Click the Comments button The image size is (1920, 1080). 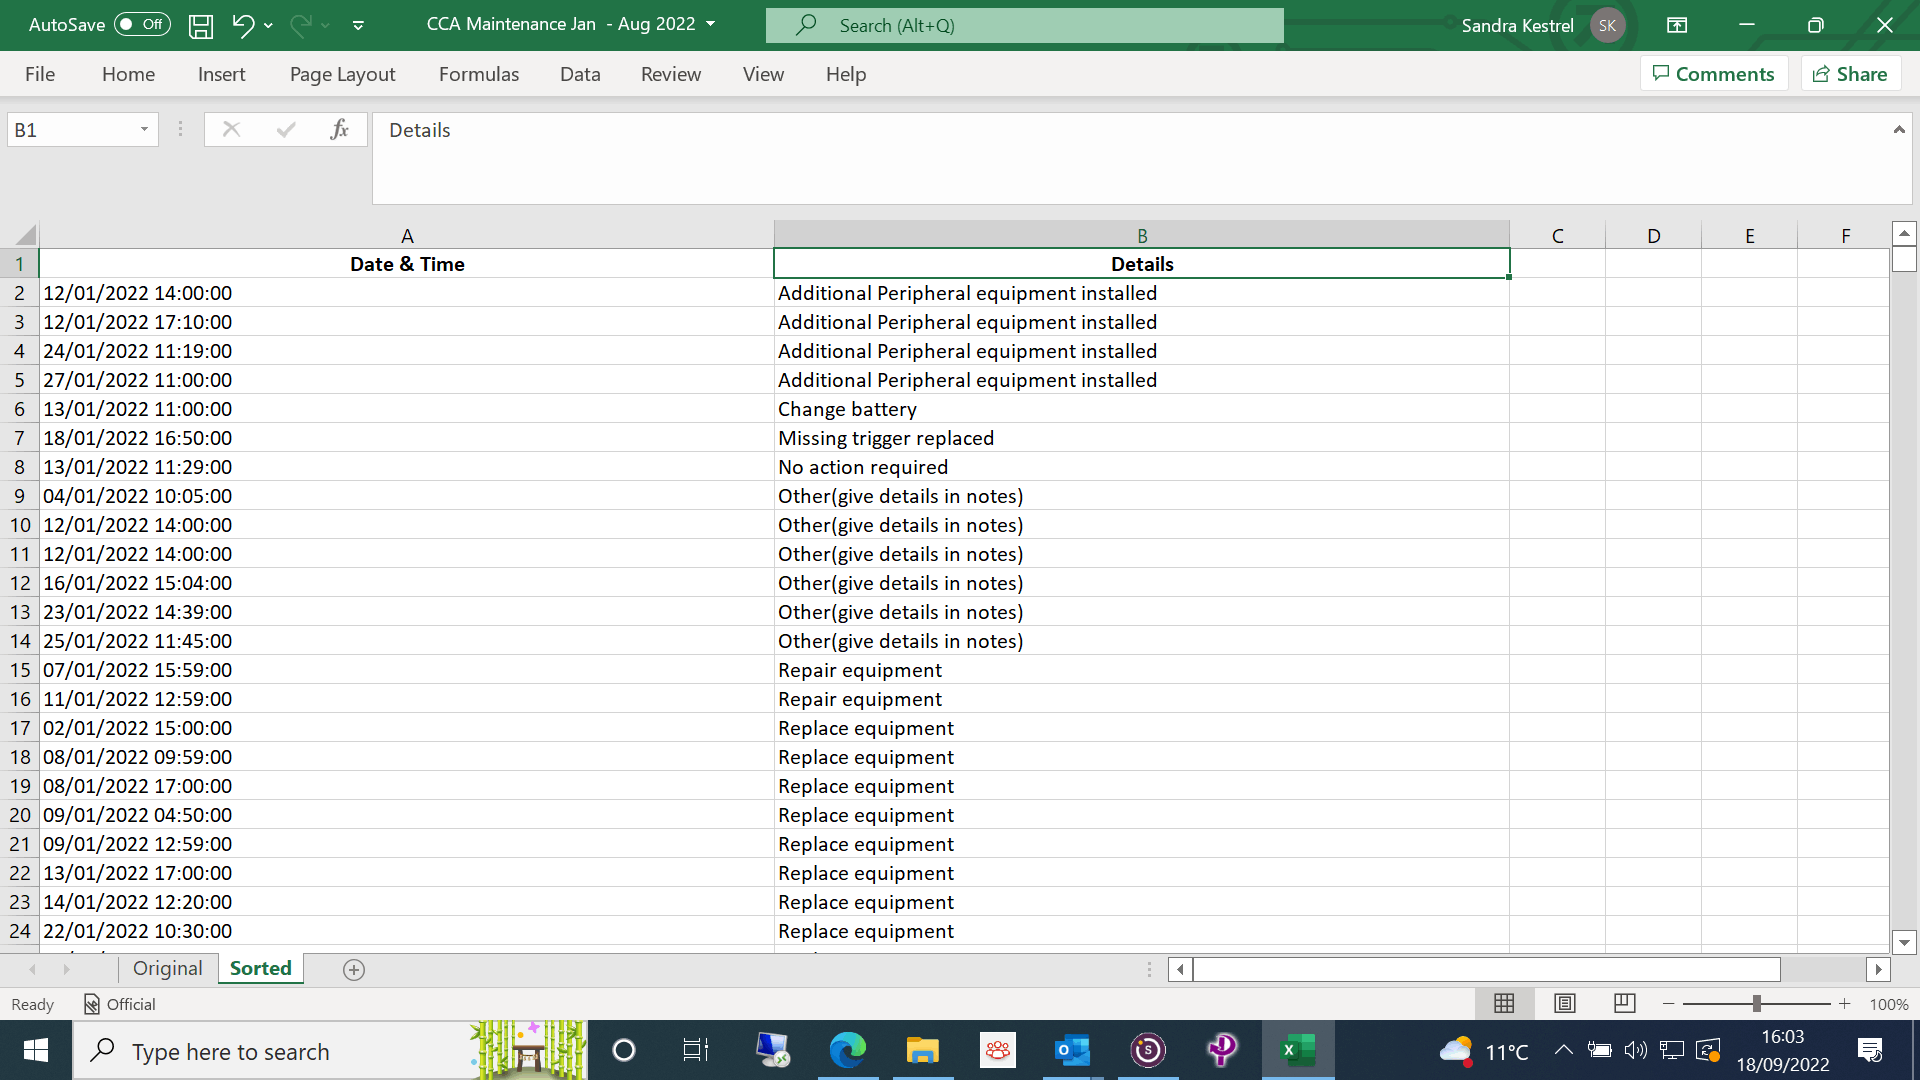tap(1714, 74)
